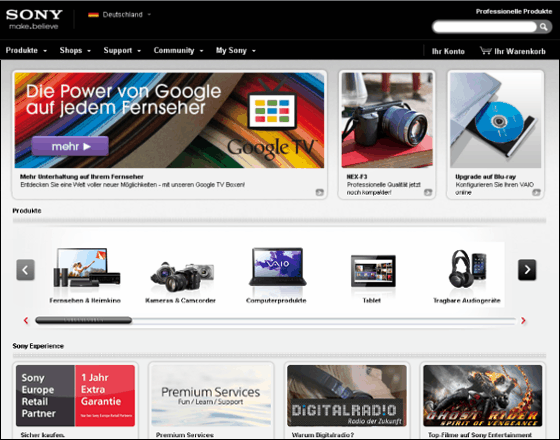The width and height of the screenshot is (560, 440).
Task: Open the NEX-F3 camera image
Action: click(x=387, y=120)
